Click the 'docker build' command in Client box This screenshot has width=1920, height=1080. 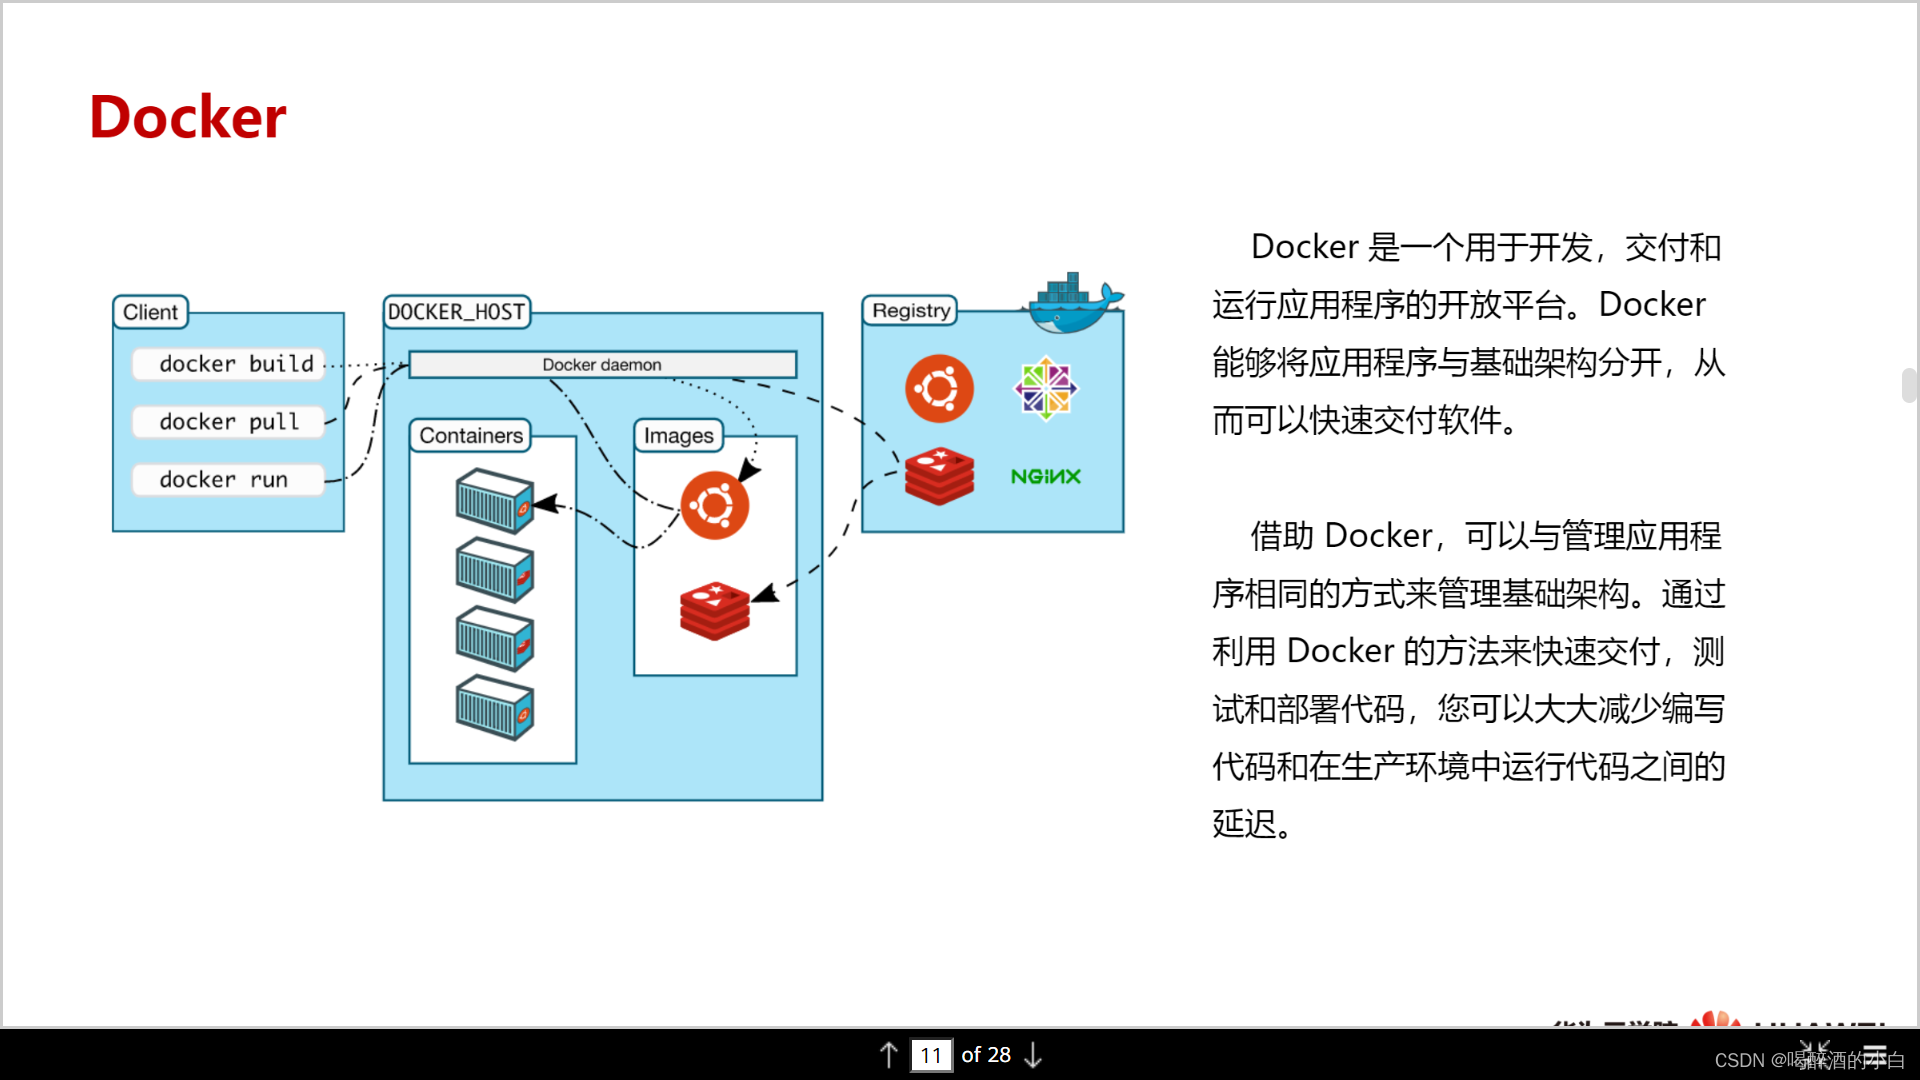[x=229, y=364]
